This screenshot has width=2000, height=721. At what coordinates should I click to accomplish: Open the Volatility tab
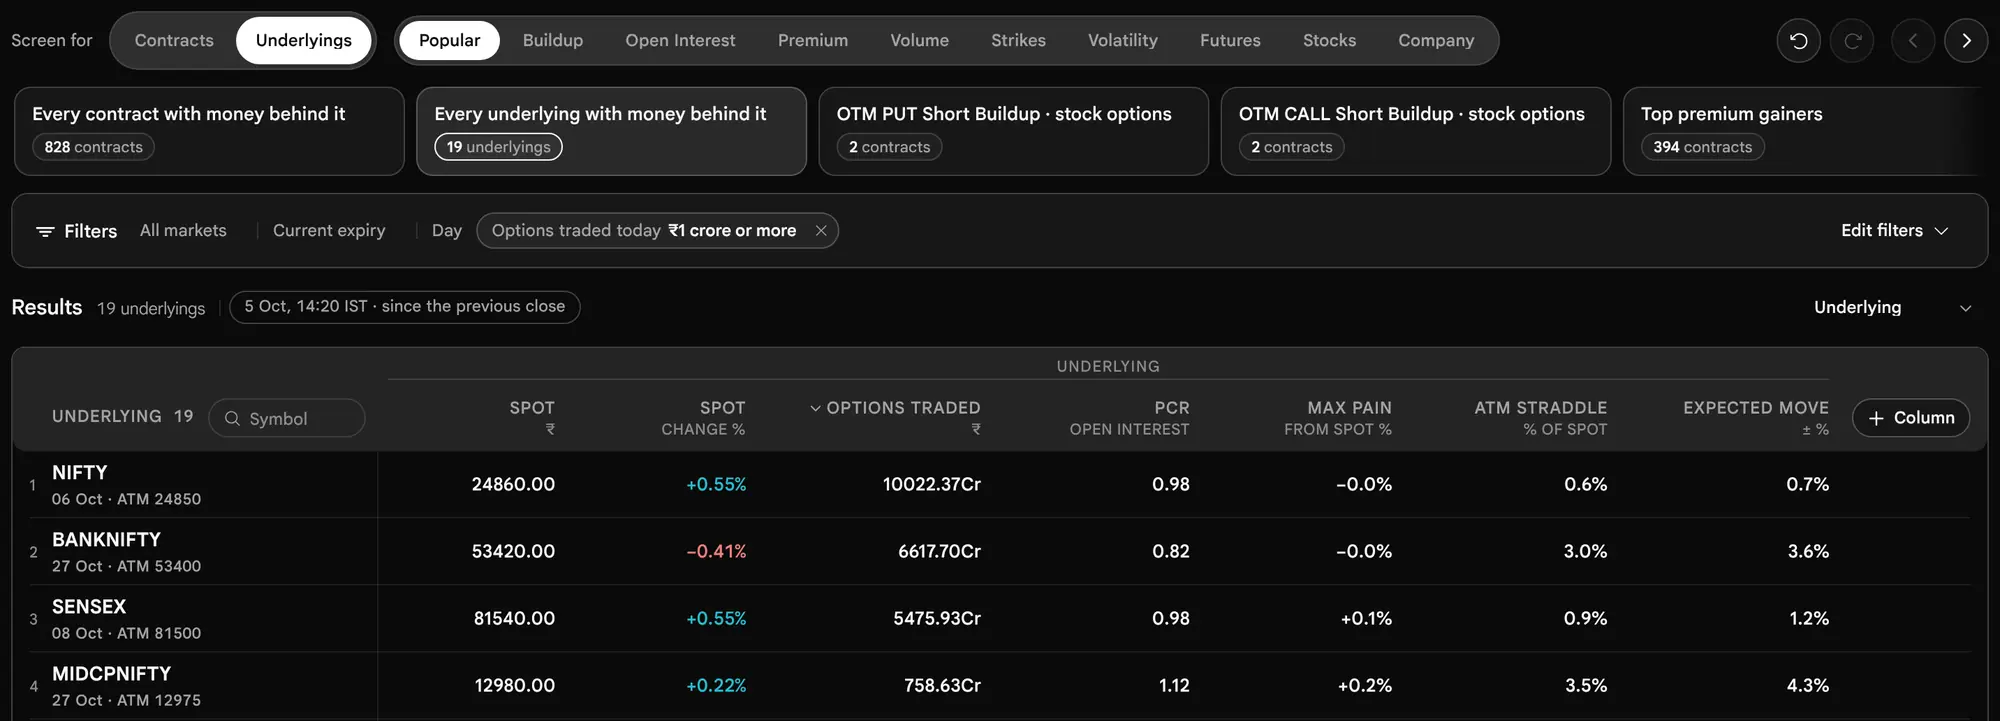pos(1123,41)
